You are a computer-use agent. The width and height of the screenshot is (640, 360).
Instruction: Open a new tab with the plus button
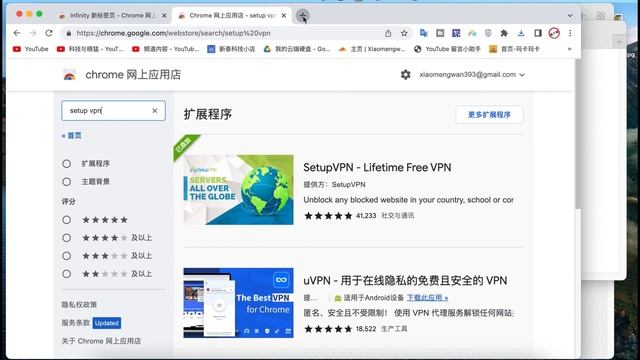(x=302, y=16)
